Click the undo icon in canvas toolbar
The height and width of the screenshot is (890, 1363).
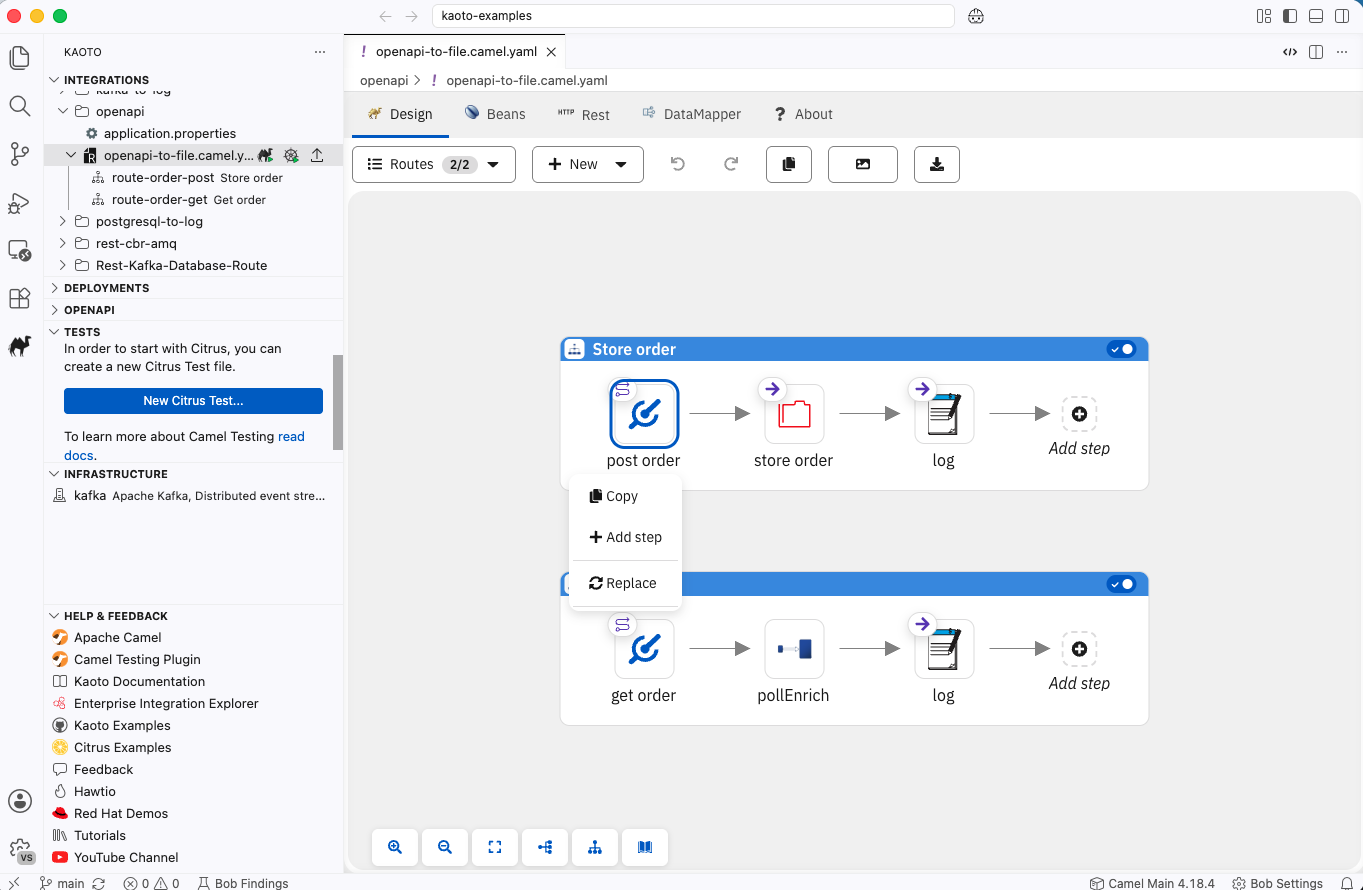point(678,164)
